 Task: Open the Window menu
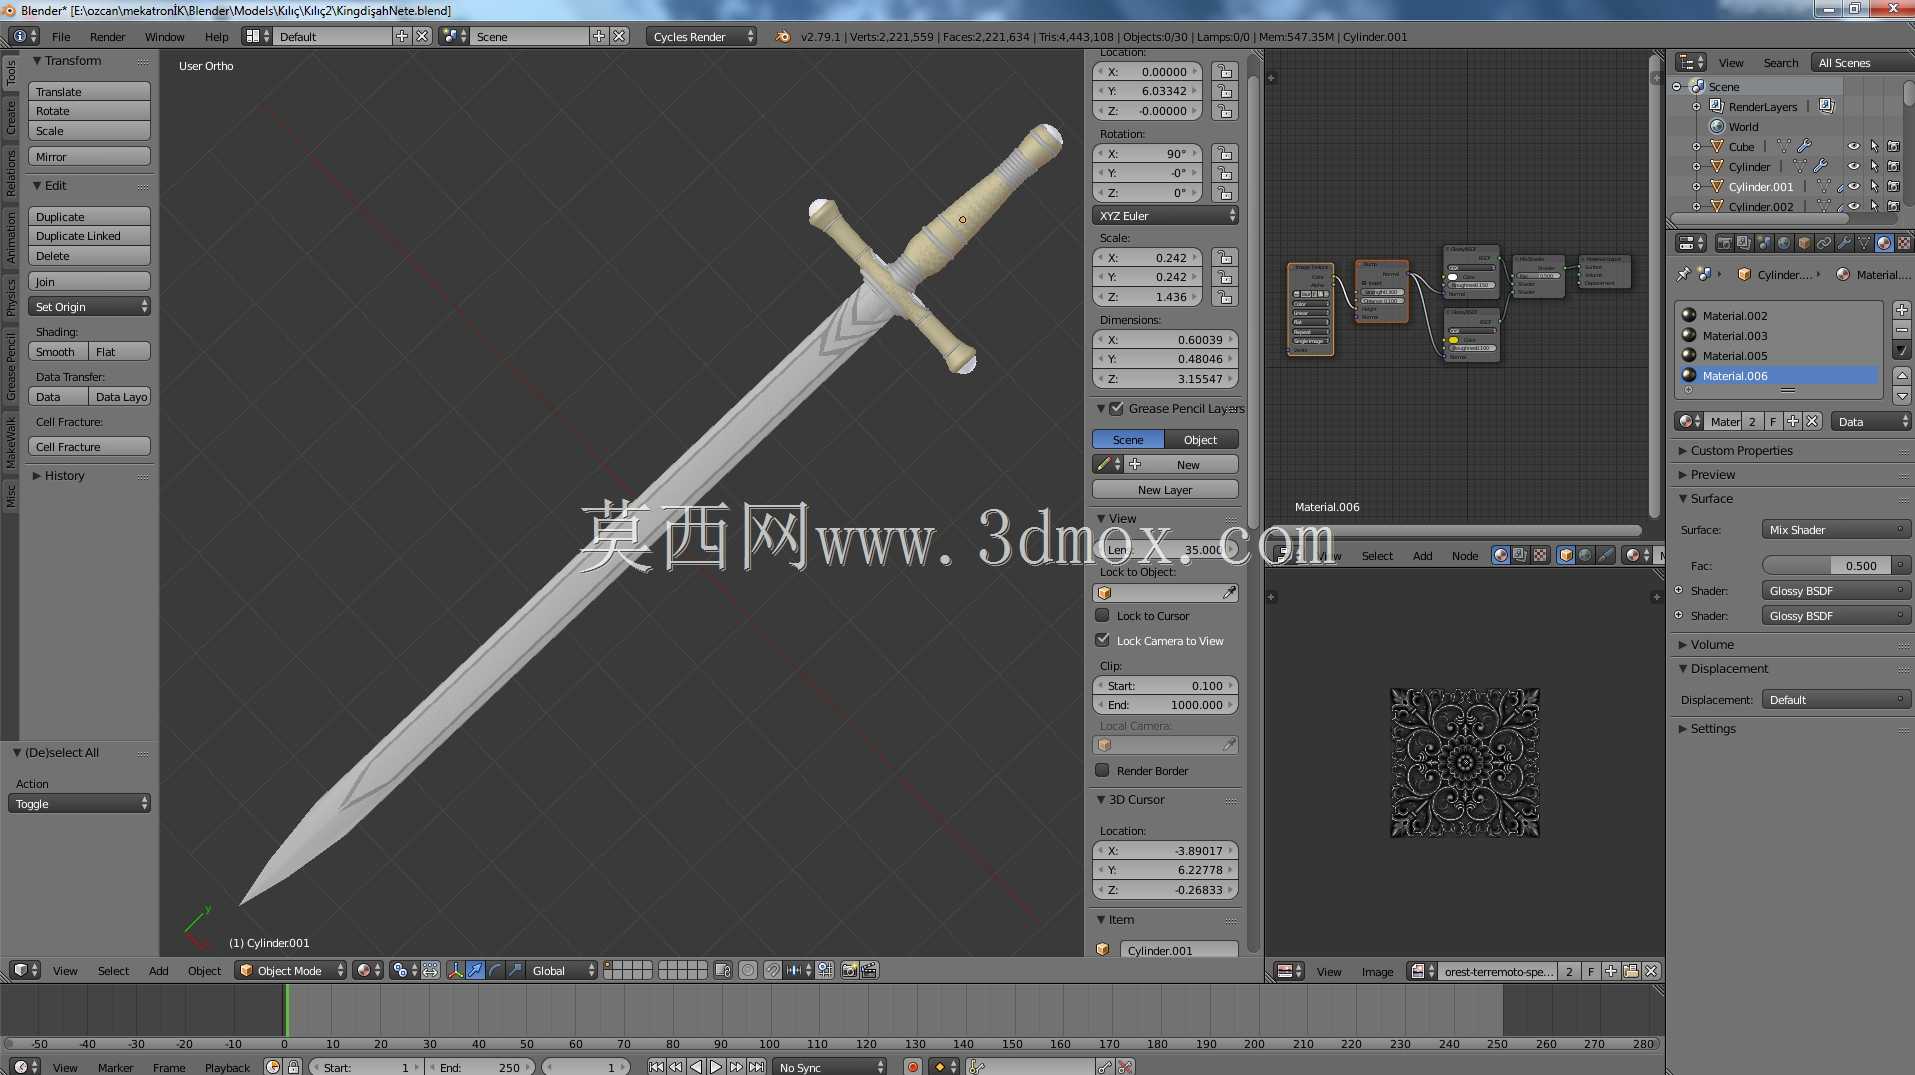164,36
